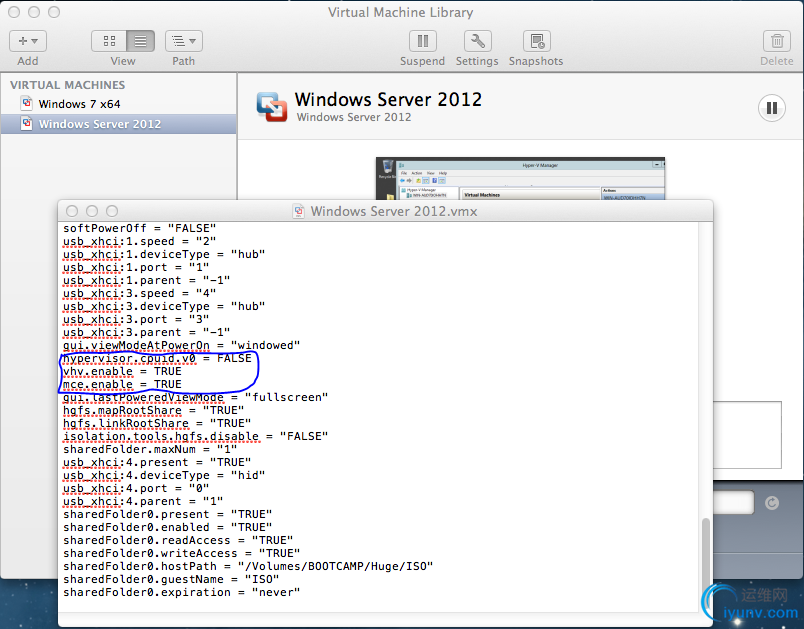Click line usb_xhci:4.port = "0"
The width and height of the screenshot is (804, 629).
pos(136,489)
